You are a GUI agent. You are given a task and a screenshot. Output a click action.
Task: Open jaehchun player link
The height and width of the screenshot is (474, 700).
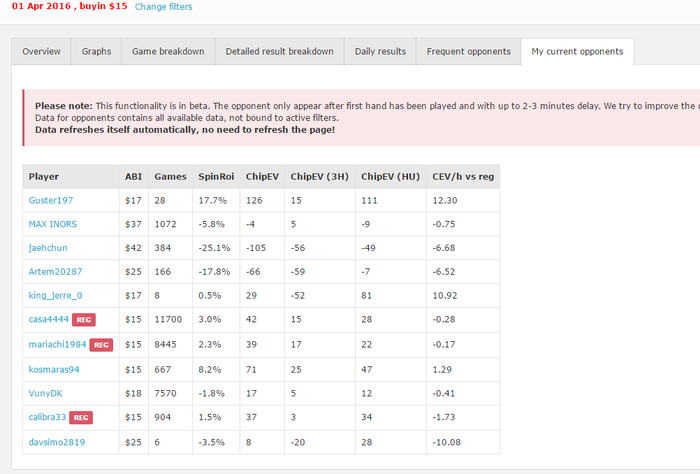coord(48,248)
